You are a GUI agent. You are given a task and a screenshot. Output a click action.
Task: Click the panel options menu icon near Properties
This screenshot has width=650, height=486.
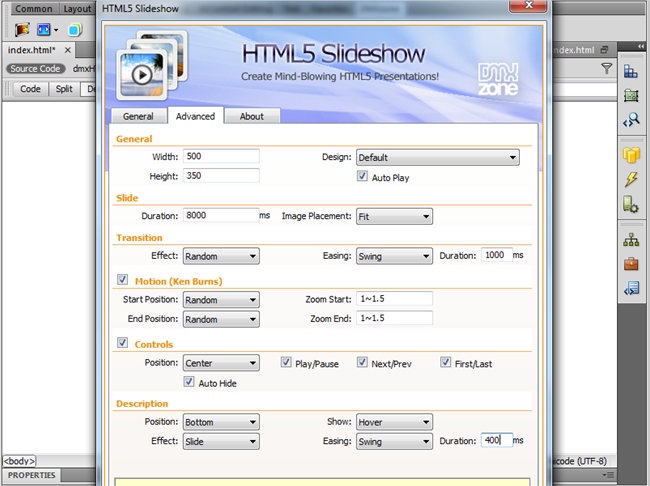point(608,475)
